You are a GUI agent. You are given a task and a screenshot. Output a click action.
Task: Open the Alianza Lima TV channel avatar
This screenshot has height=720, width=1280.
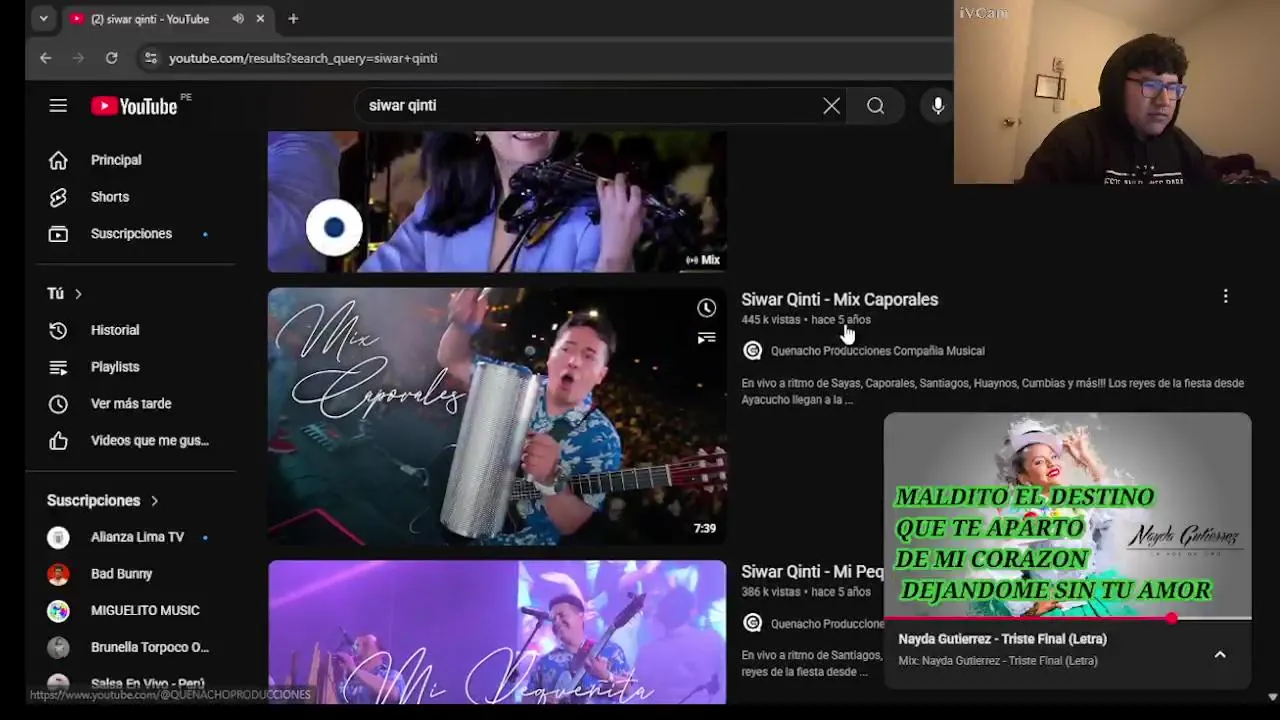point(58,537)
